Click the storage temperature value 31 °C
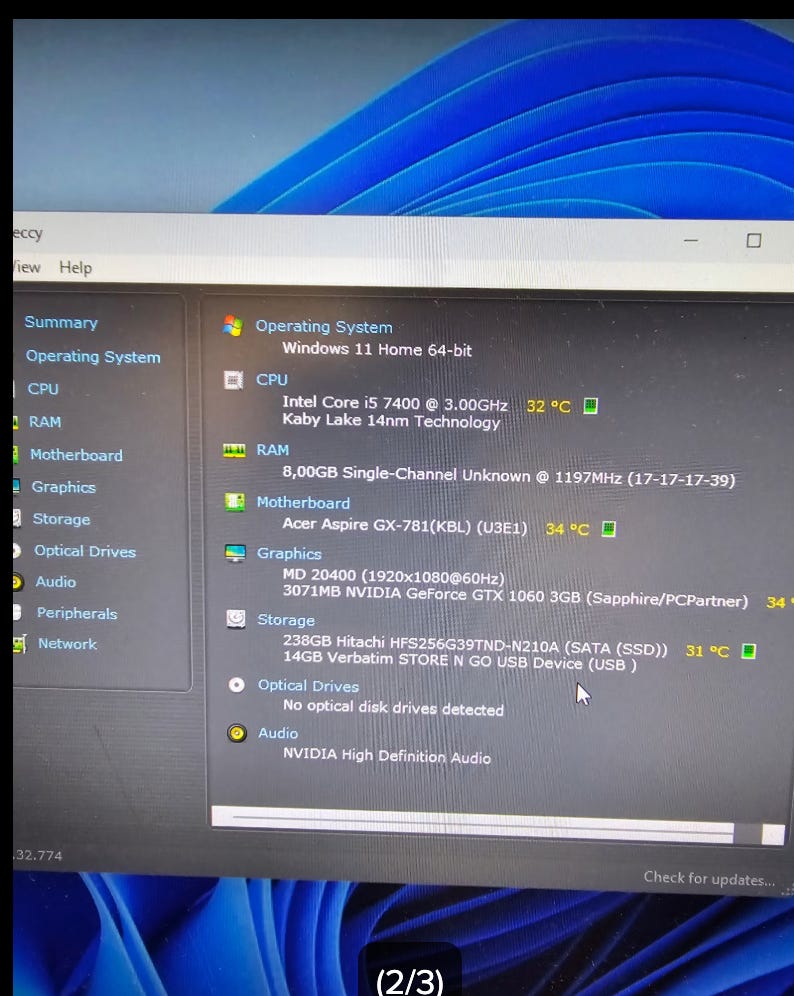The height and width of the screenshot is (996, 794). pos(708,650)
